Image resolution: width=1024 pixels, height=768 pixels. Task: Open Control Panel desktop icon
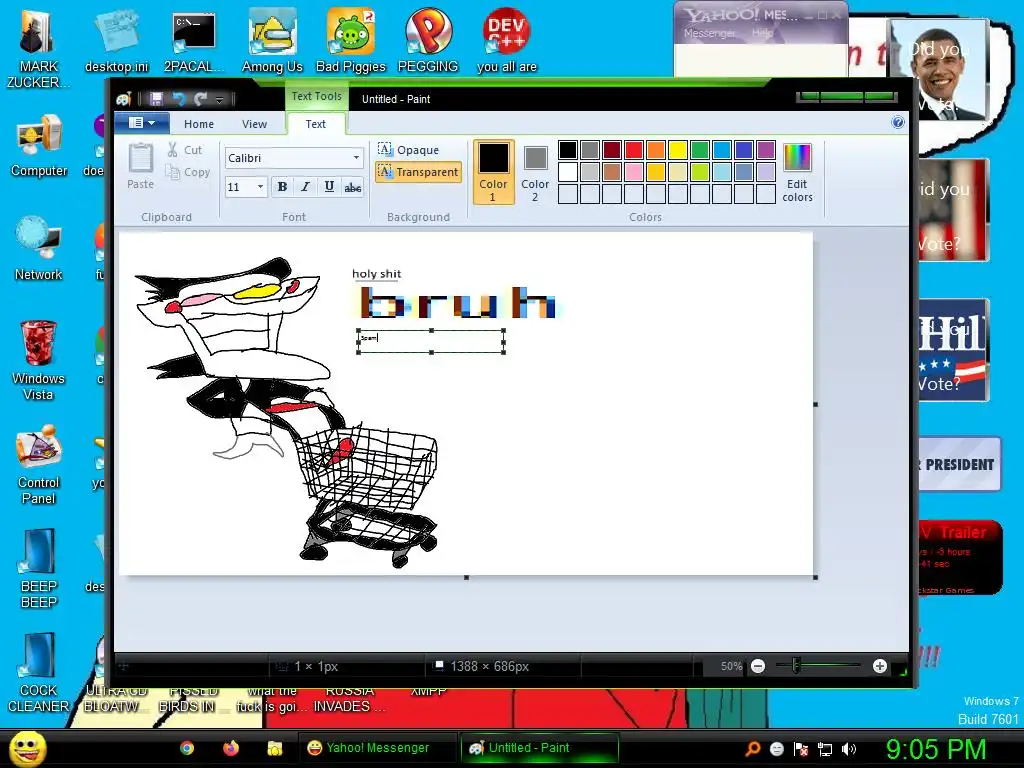(39, 465)
